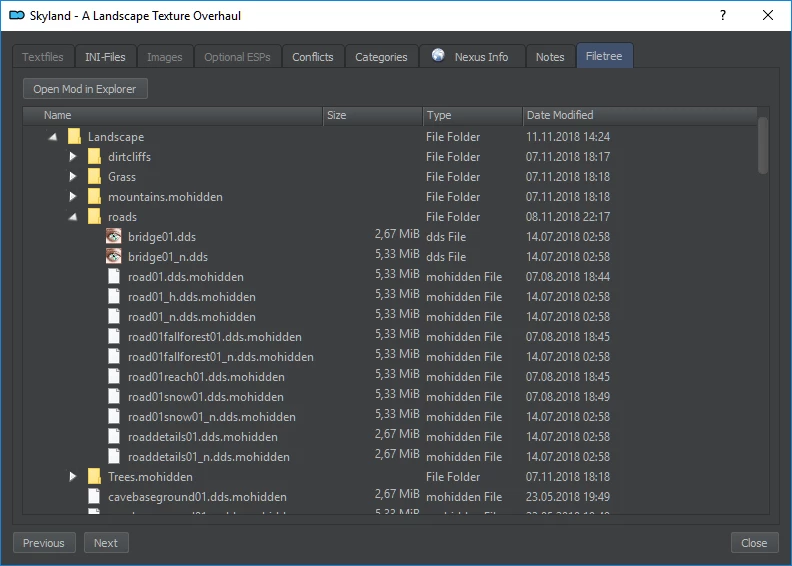Open the Notes tab
The height and width of the screenshot is (566, 792).
pyautogui.click(x=550, y=57)
